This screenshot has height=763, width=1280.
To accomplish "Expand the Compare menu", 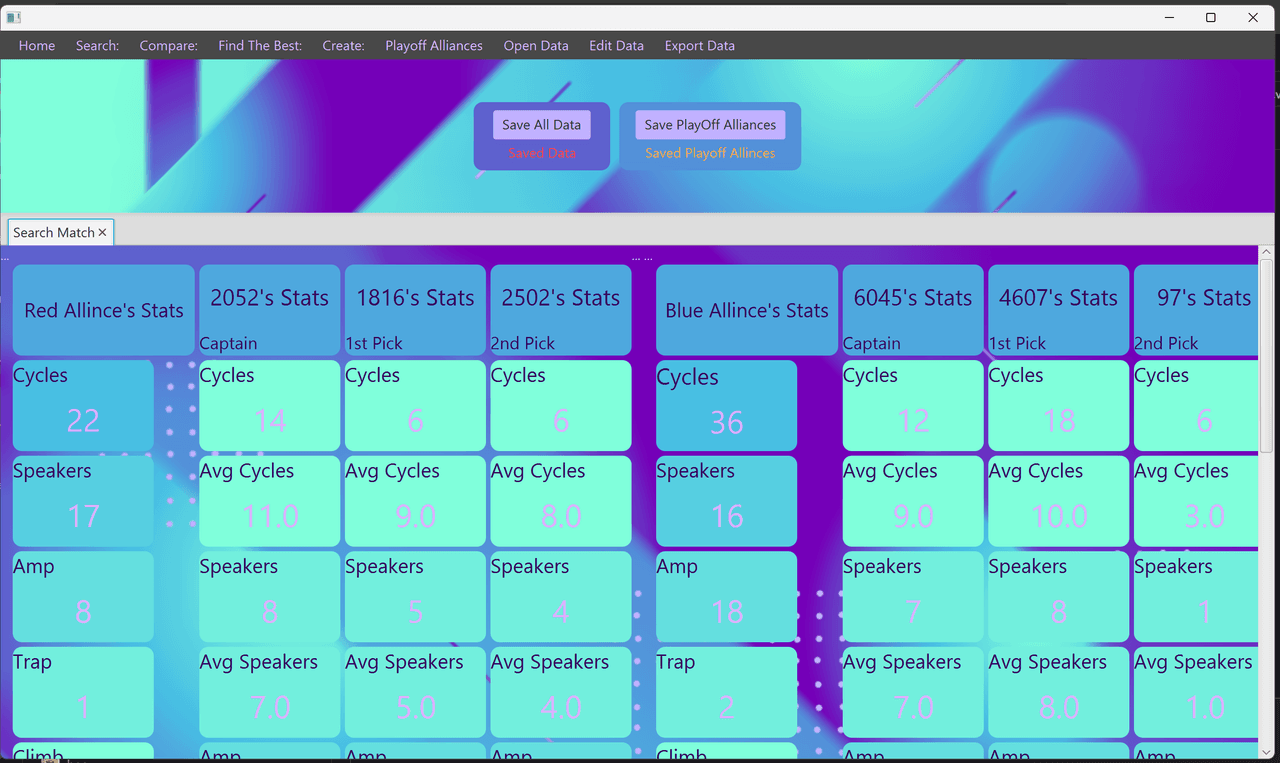I will coord(168,46).
